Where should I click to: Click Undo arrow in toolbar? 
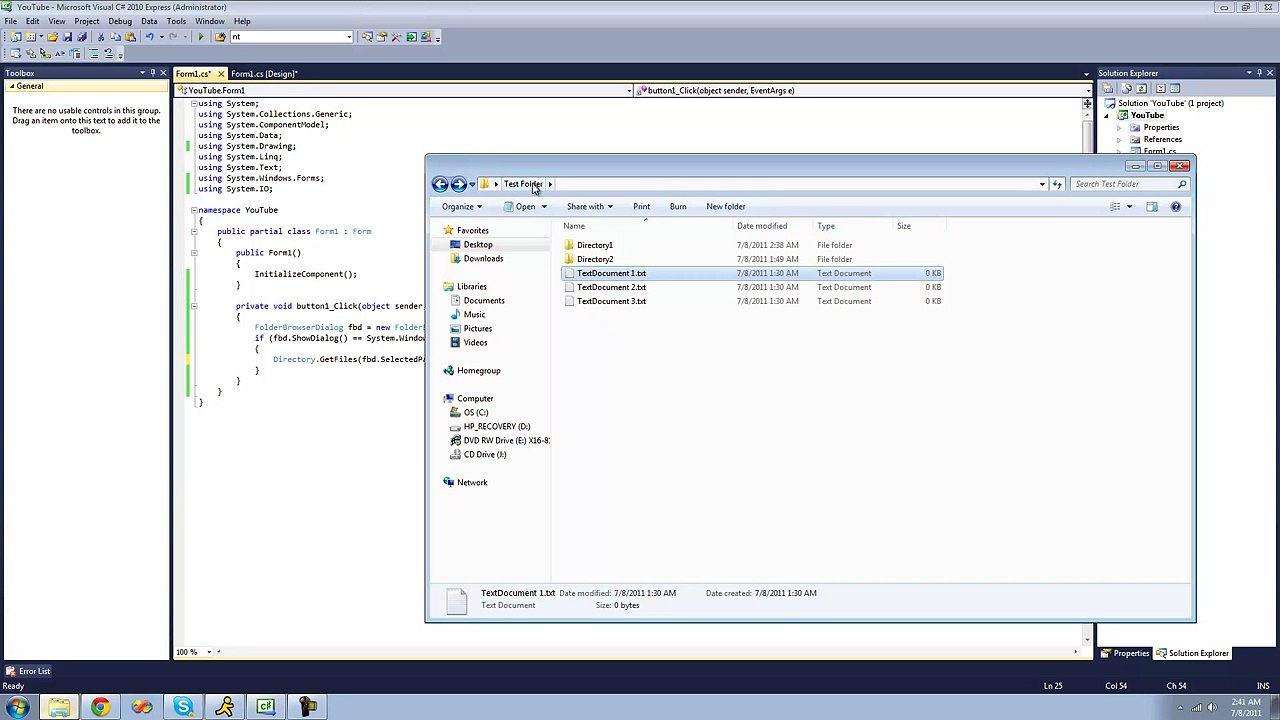[x=150, y=37]
